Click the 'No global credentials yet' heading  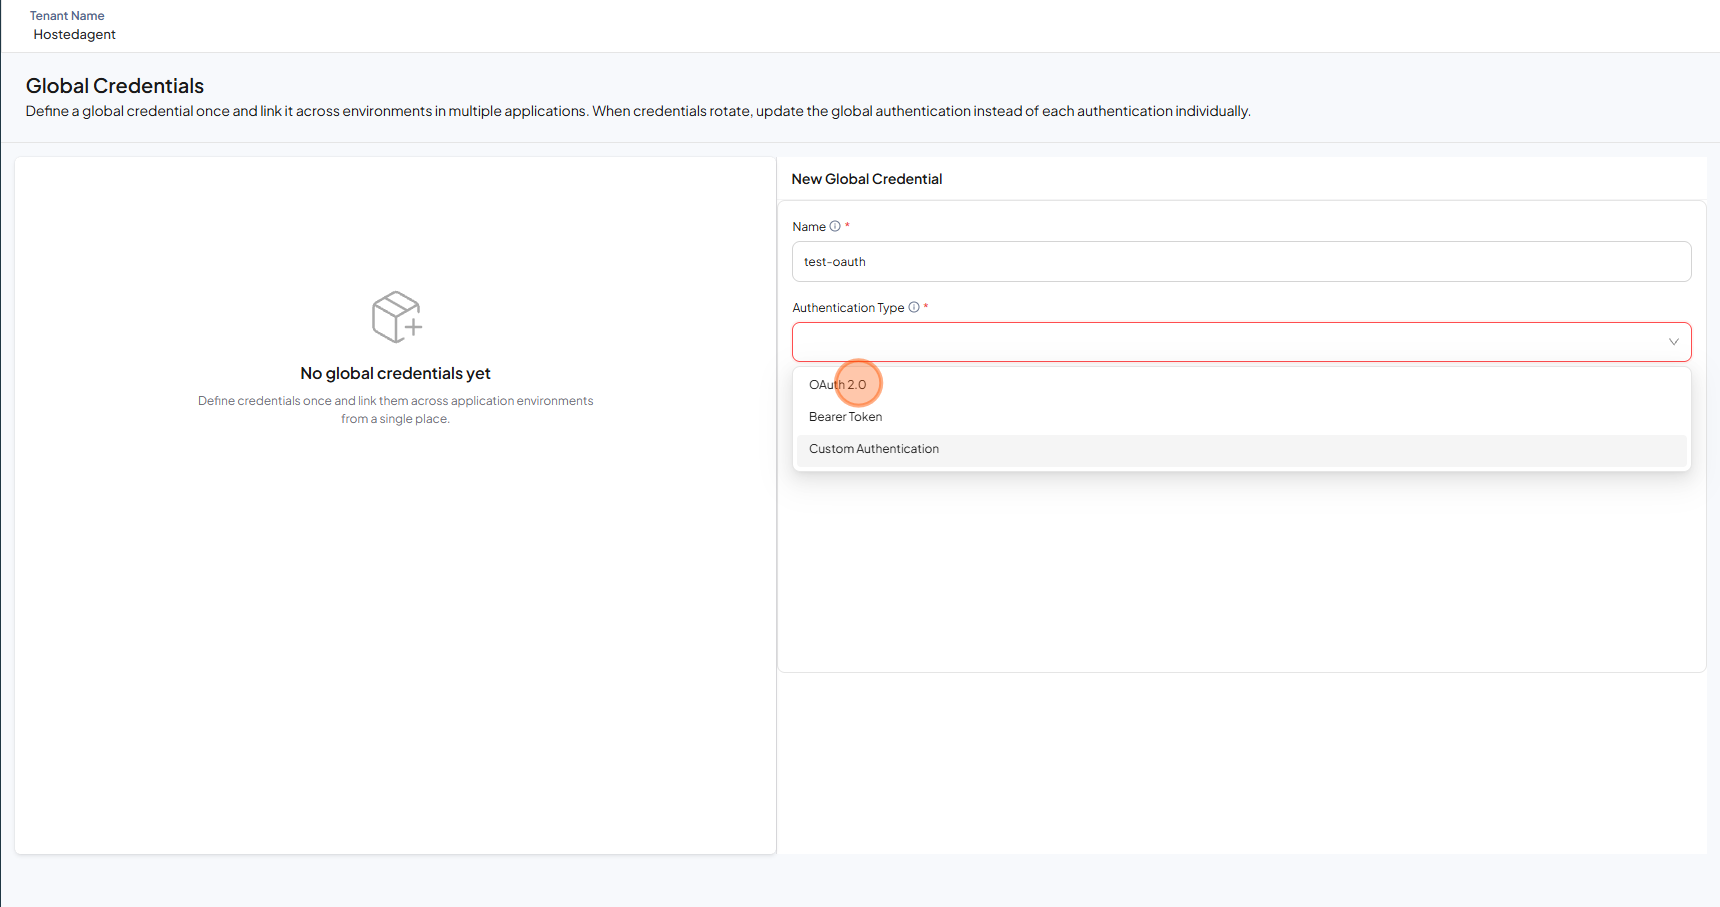395,373
